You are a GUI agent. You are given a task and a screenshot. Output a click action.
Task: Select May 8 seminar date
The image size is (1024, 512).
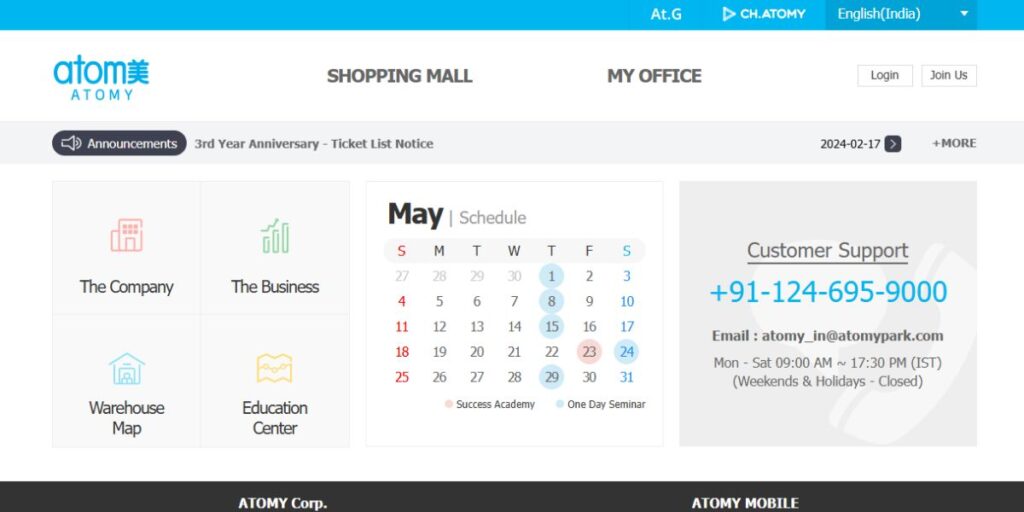[x=552, y=302]
